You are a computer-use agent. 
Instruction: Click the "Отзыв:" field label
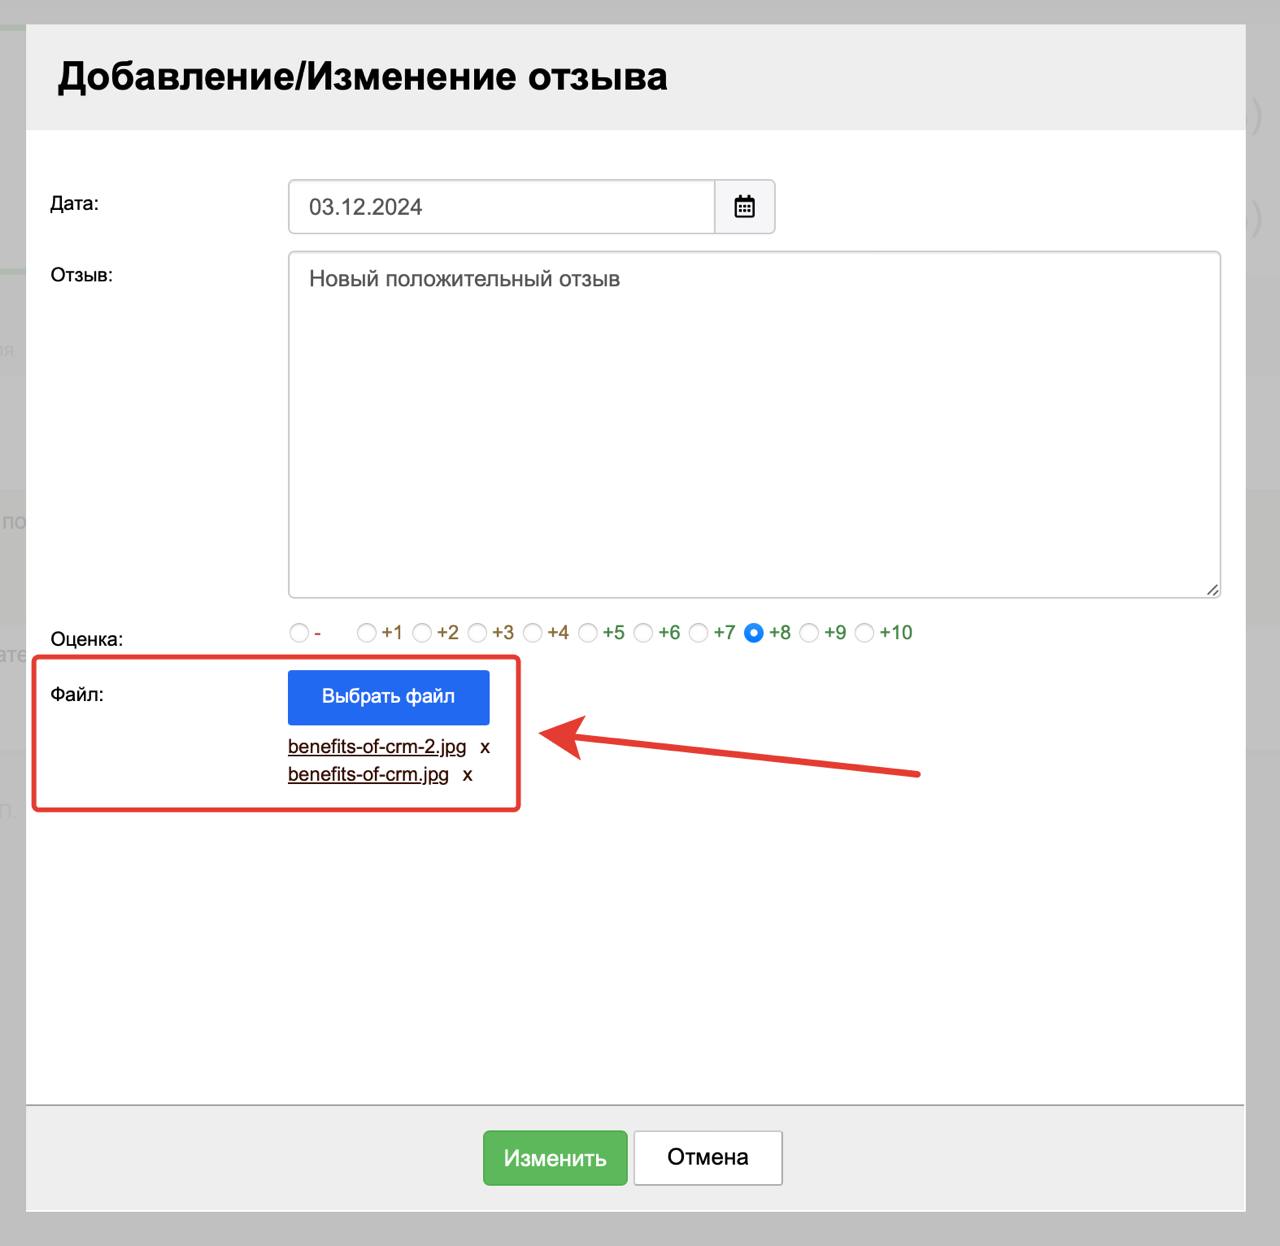tap(82, 275)
